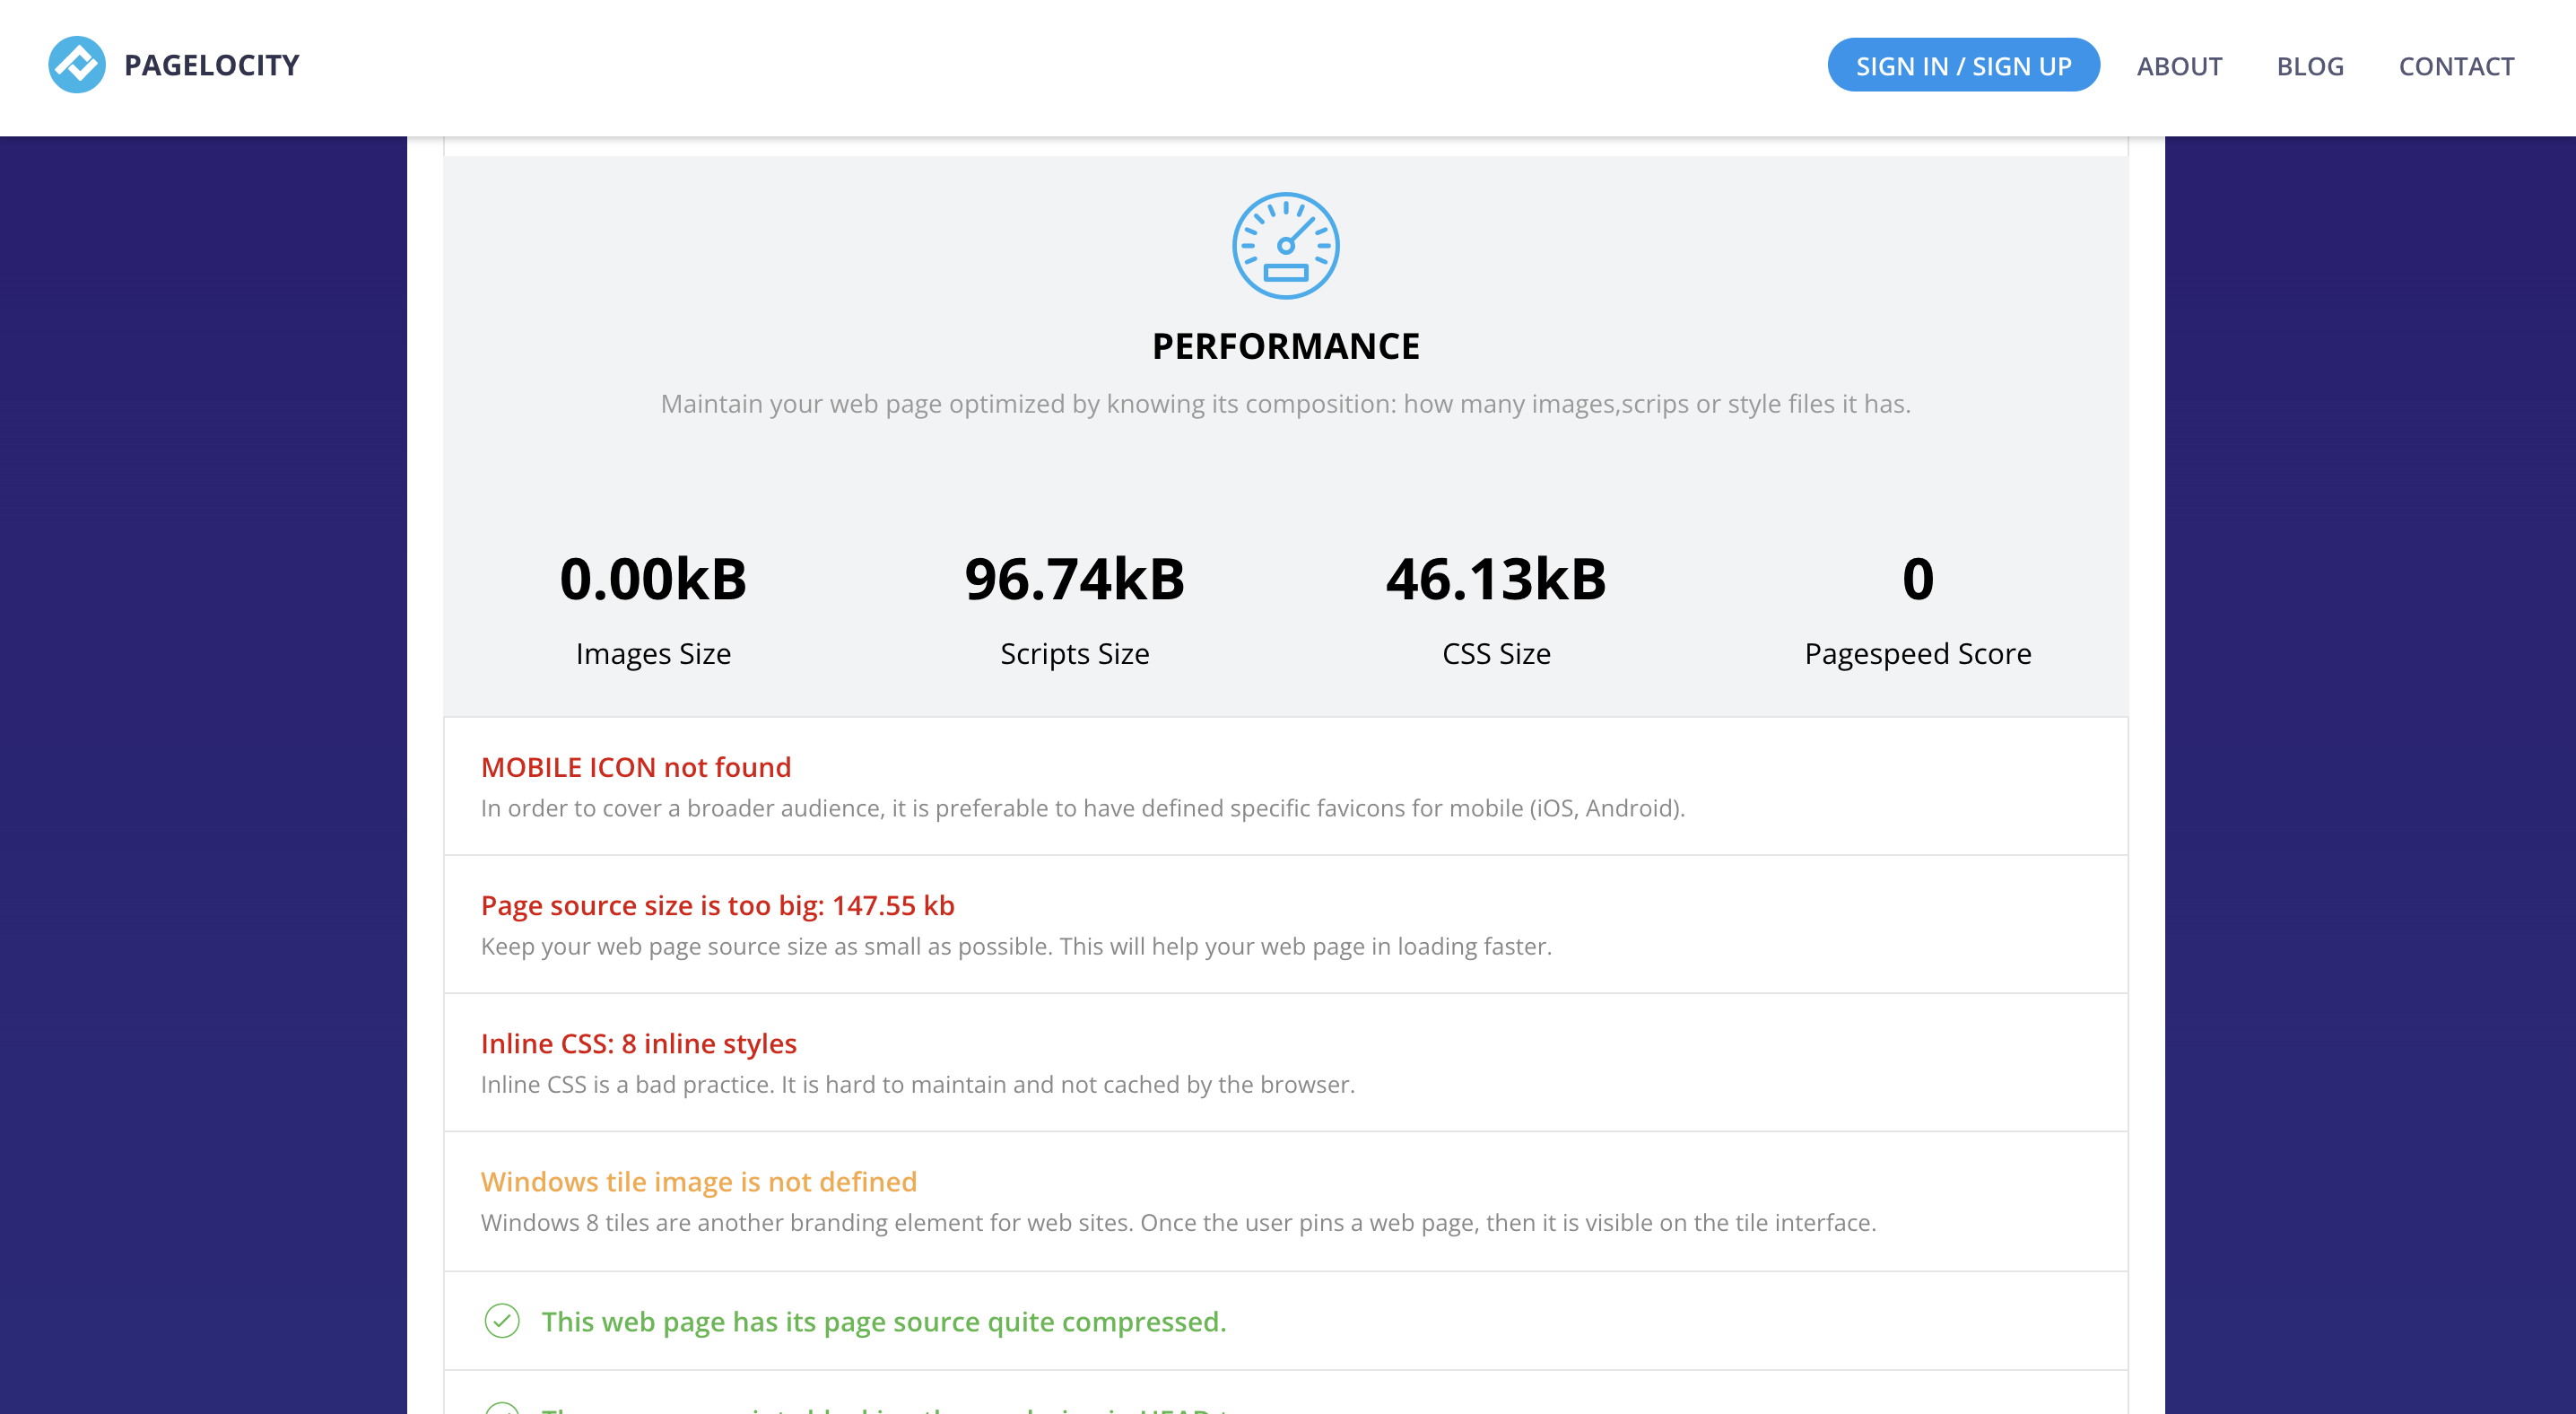The height and width of the screenshot is (1414, 2576).
Task: Expand the MOBILE ICON not found item
Action: pos(636,767)
